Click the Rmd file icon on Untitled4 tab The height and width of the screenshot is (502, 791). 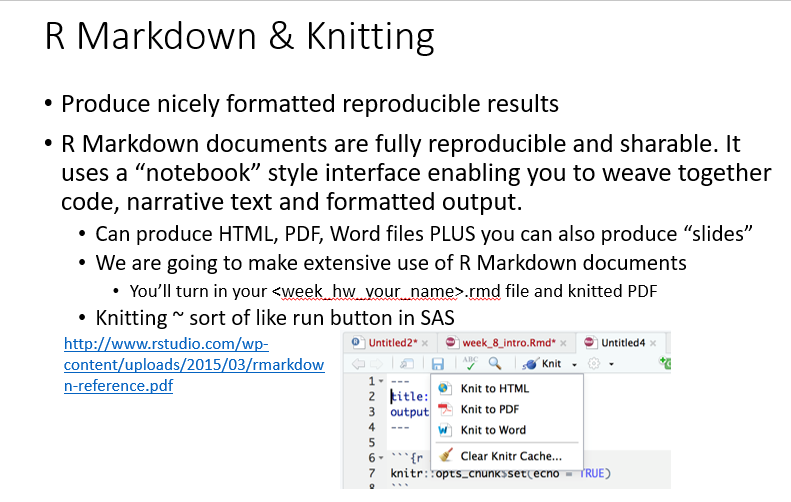(590, 343)
